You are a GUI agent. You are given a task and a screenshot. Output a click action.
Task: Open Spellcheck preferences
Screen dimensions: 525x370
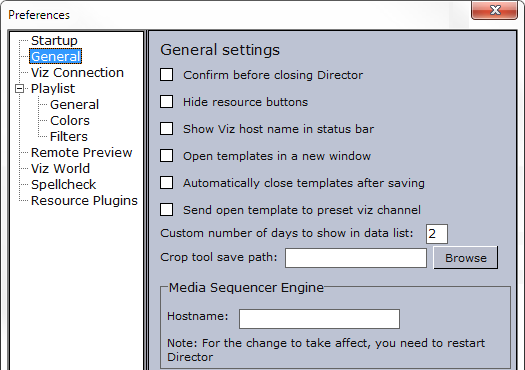click(63, 184)
